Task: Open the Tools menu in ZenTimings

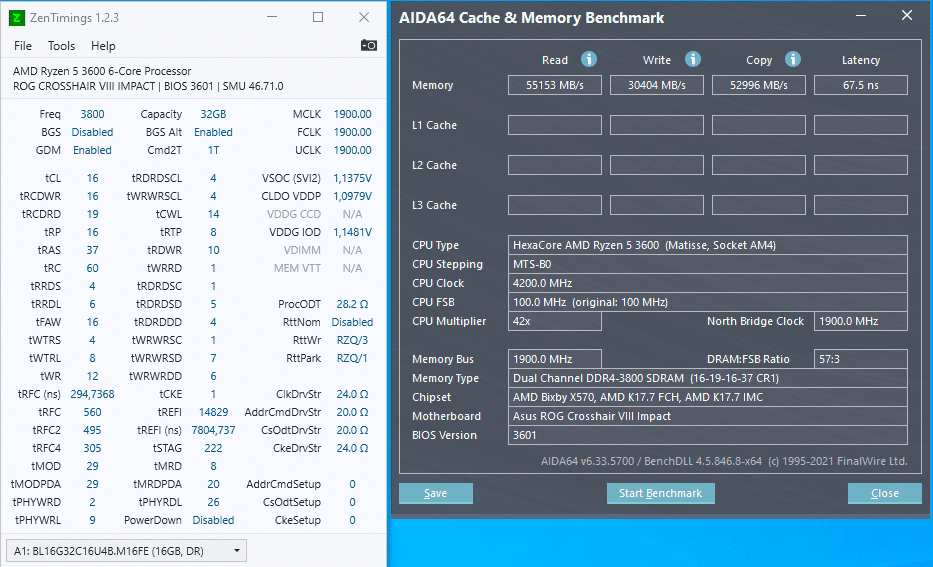Action: pyautogui.click(x=61, y=46)
